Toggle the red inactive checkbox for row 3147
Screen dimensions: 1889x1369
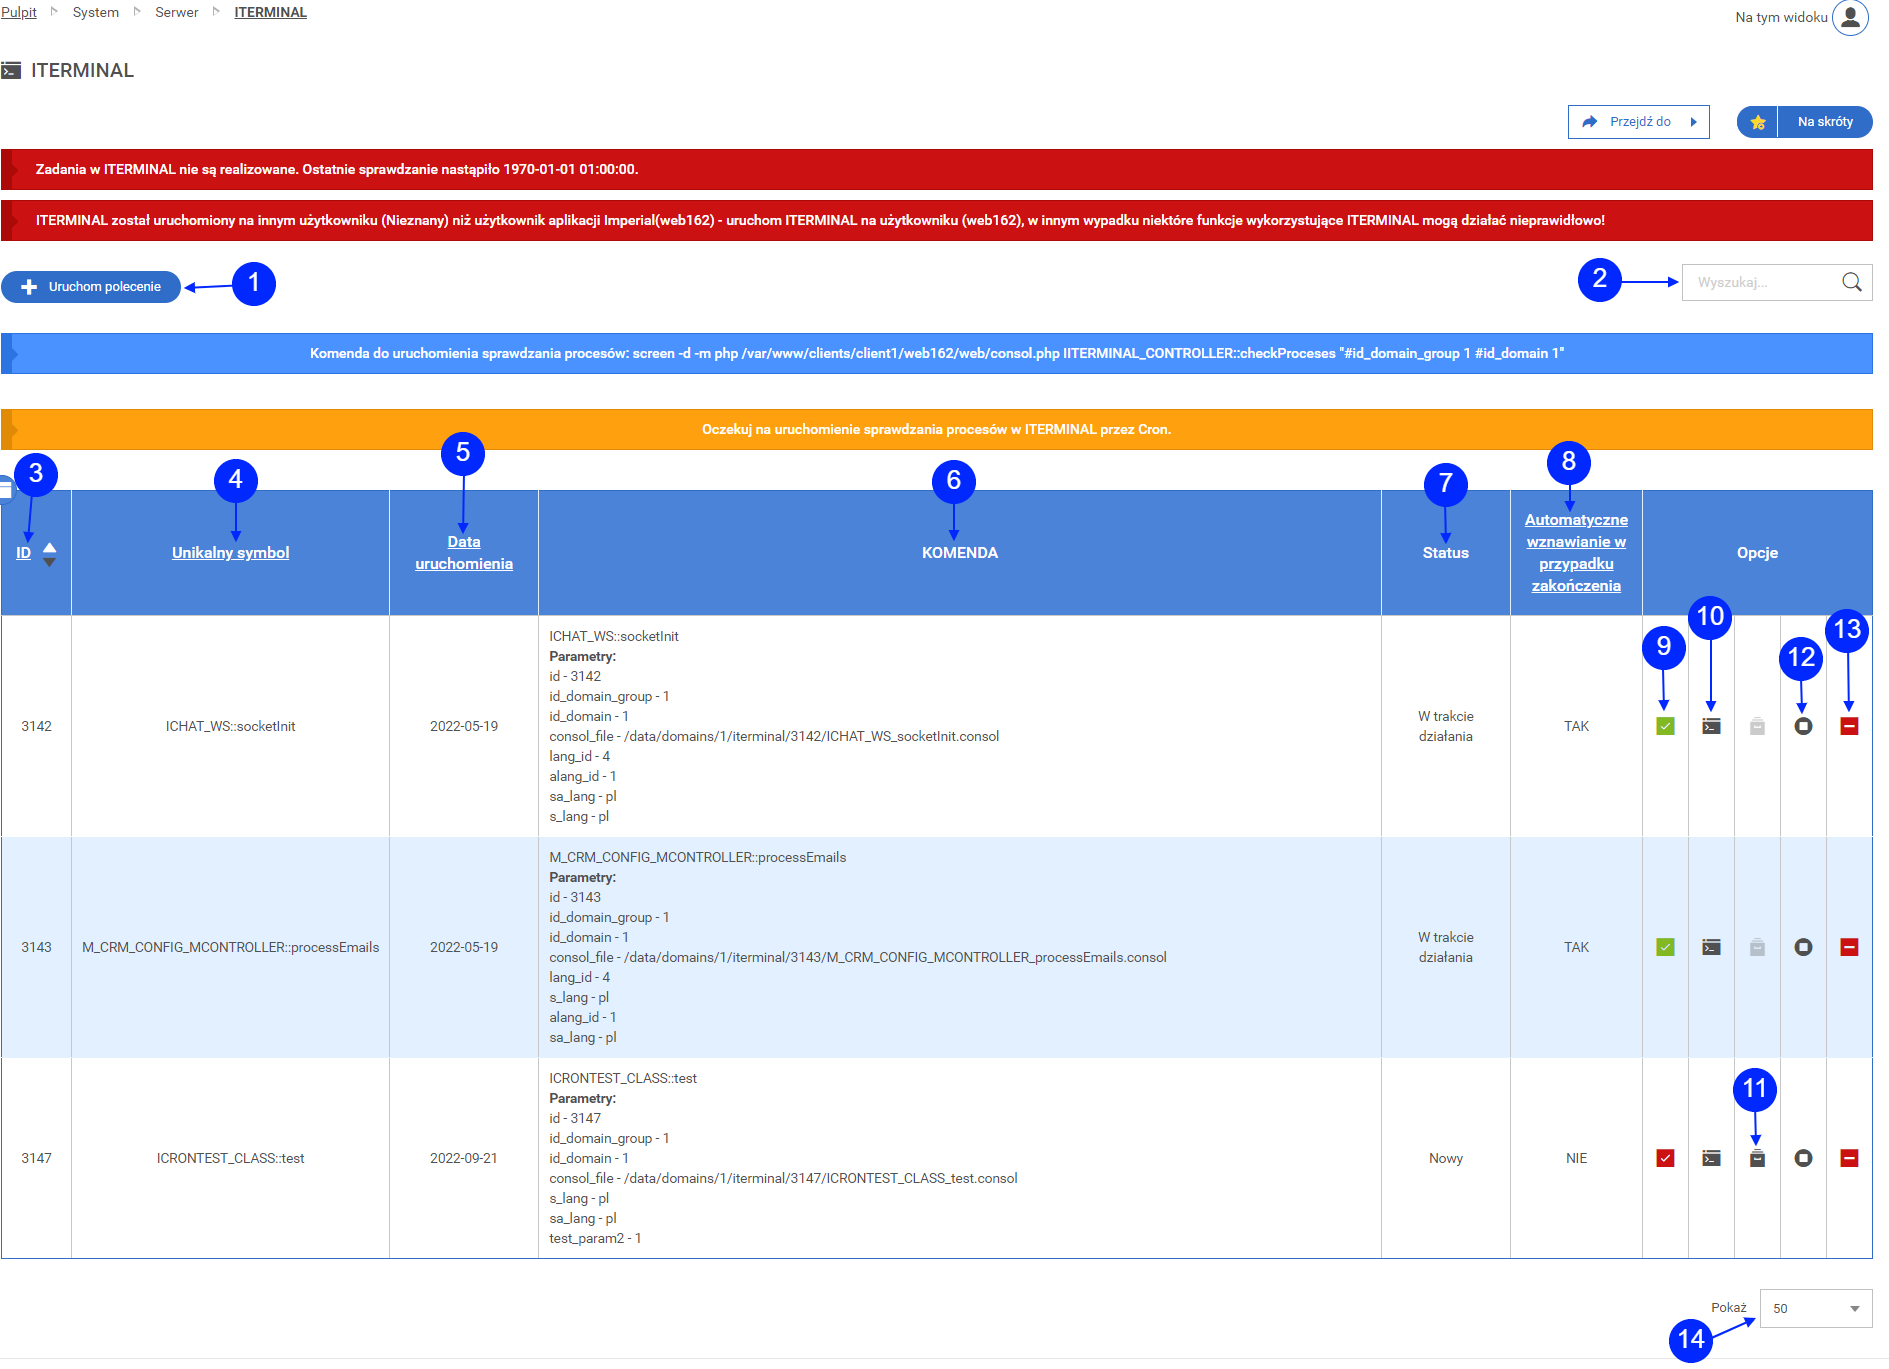click(x=1665, y=1158)
